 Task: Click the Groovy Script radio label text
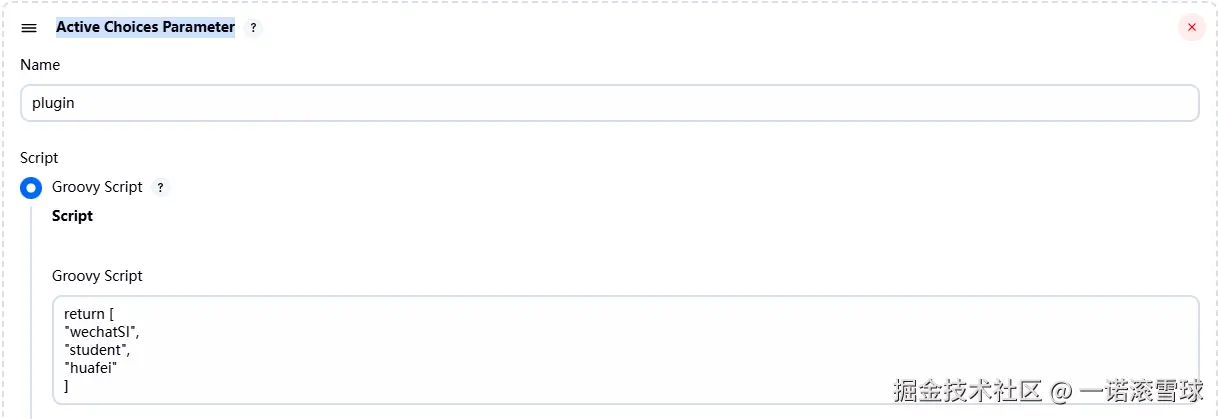(x=97, y=187)
